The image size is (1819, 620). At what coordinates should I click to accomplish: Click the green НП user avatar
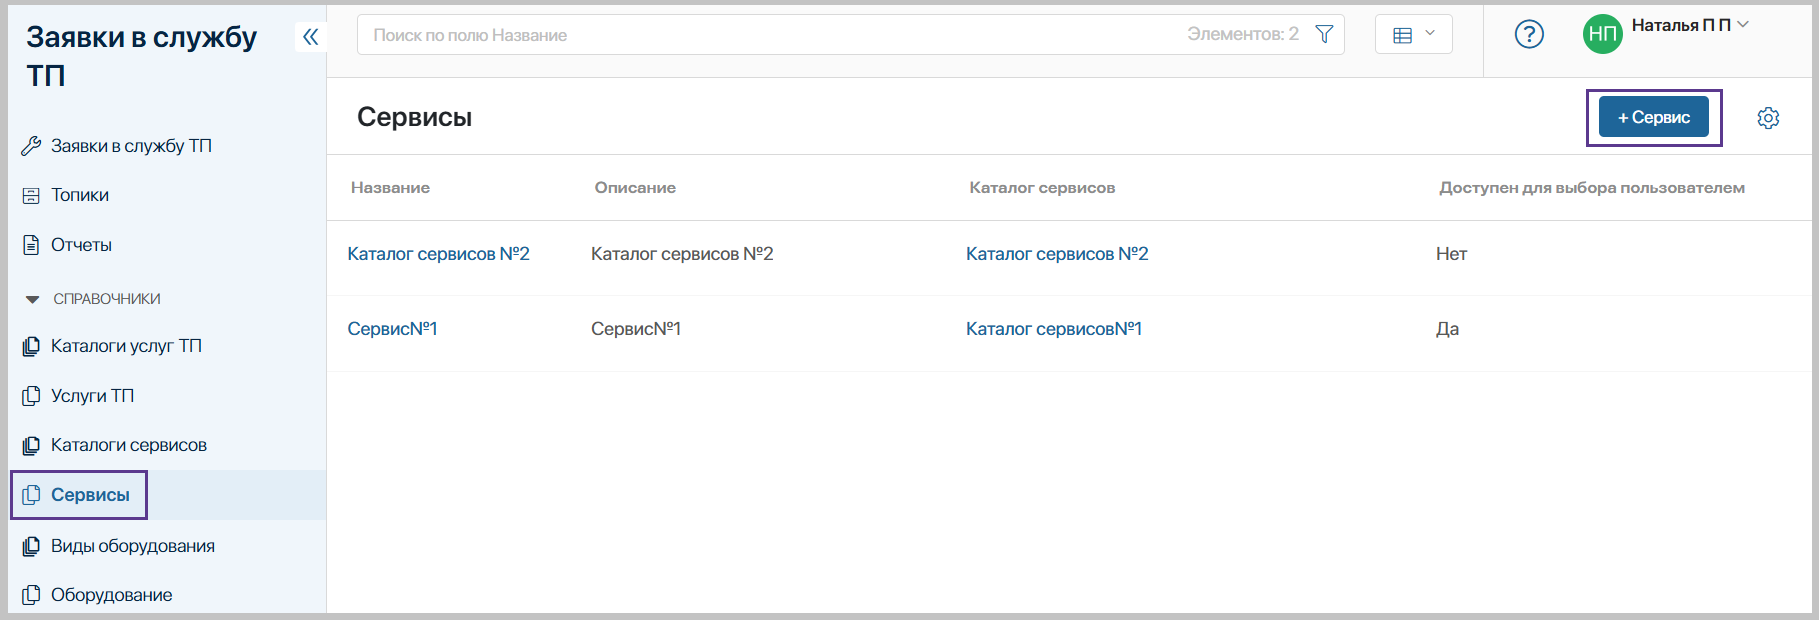click(1602, 35)
